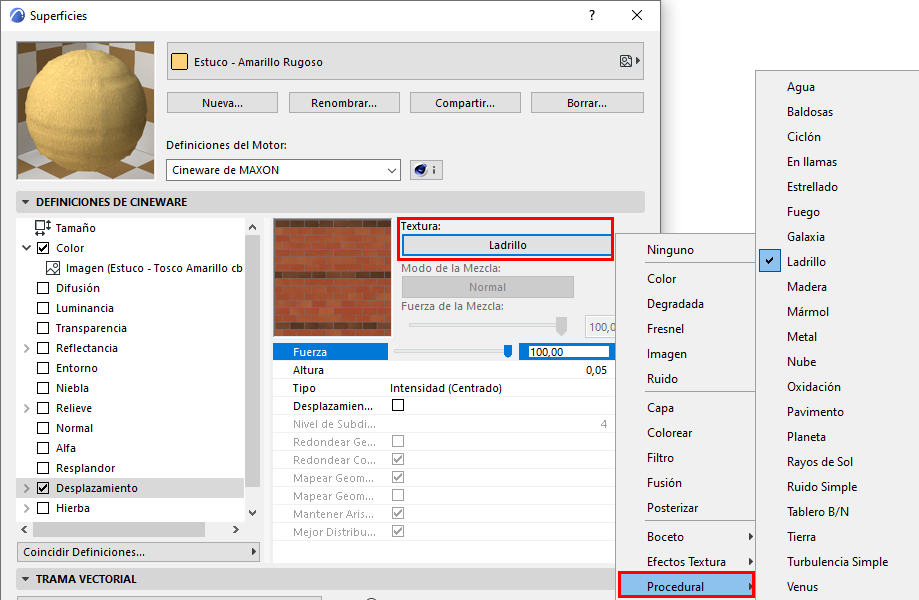Screen dimensions: 919x600
Task: Open the Cineware de MAXON engine dropdown
Action: click(x=284, y=170)
